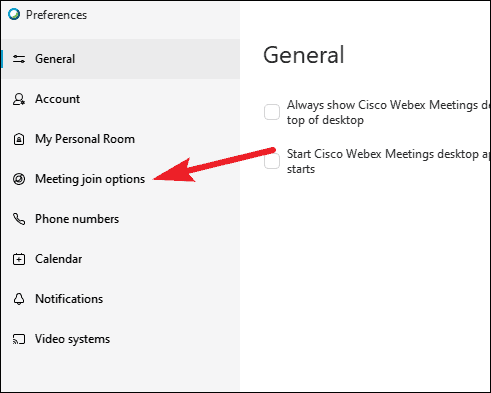
Task: Open Meeting join options settings
Action: tap(121, 179)
